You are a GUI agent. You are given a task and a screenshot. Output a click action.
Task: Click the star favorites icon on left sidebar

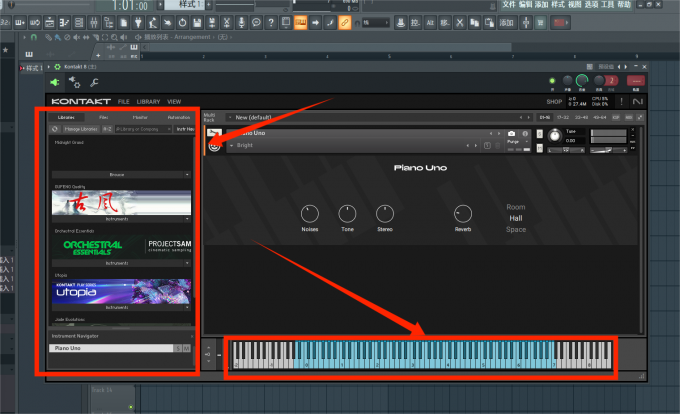point(5,50)
